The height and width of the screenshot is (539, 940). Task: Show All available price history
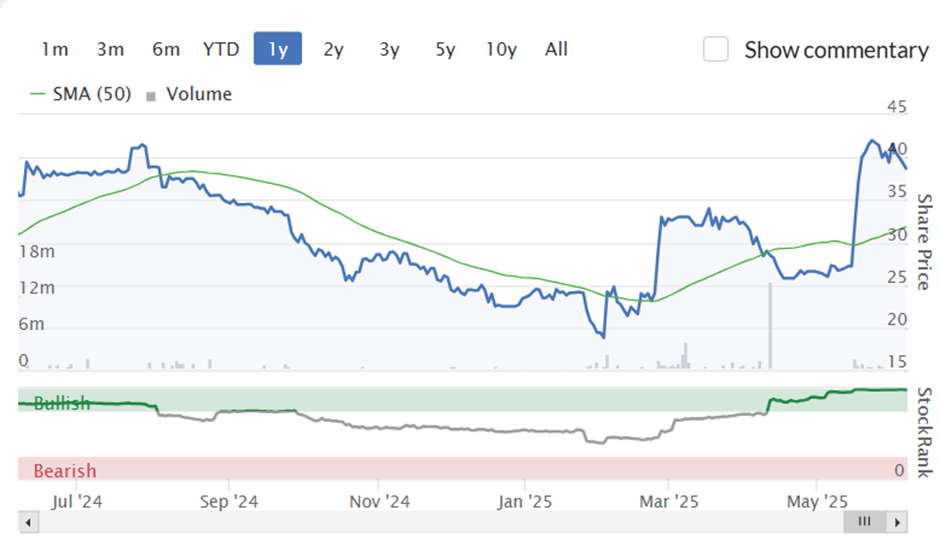[x=556, y=49]
